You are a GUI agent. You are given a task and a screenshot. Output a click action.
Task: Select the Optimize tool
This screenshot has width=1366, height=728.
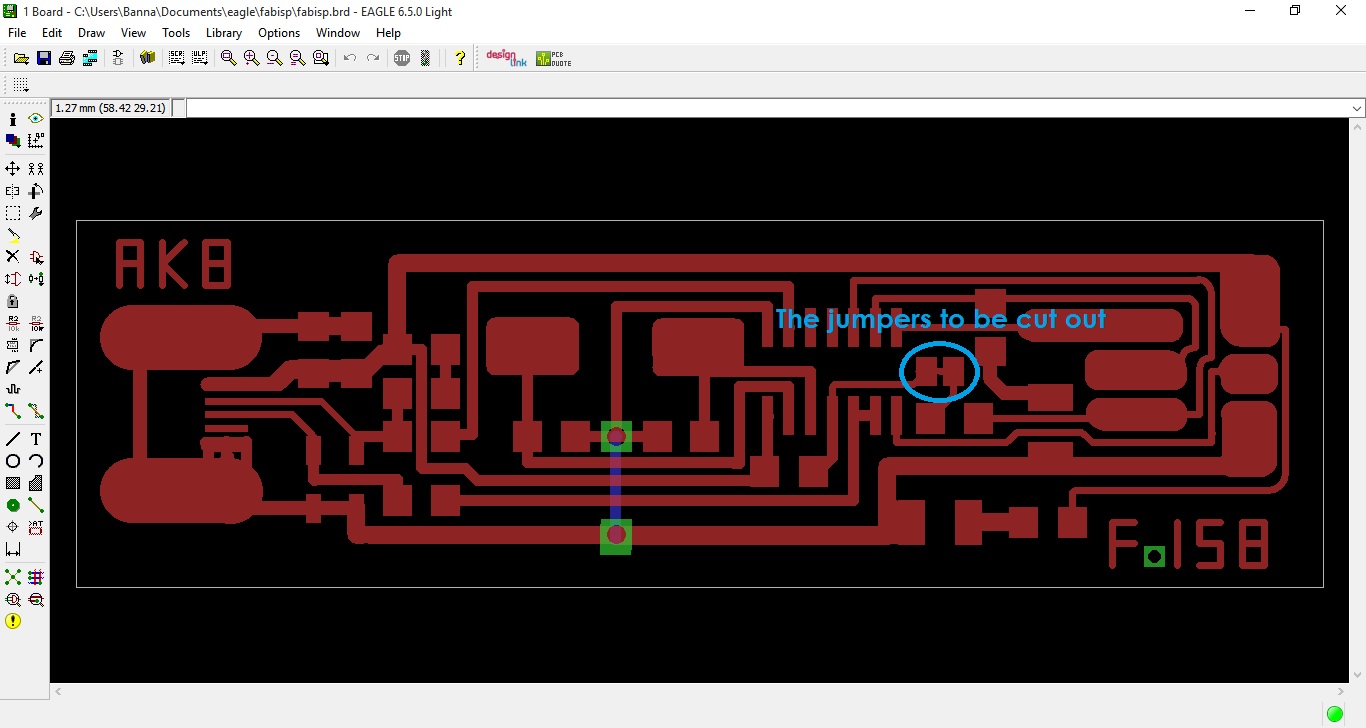click(36, 367)
